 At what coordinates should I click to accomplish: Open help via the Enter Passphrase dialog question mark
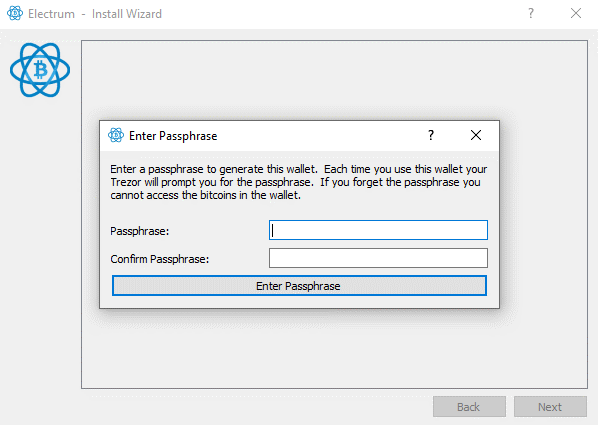(431, 135)
